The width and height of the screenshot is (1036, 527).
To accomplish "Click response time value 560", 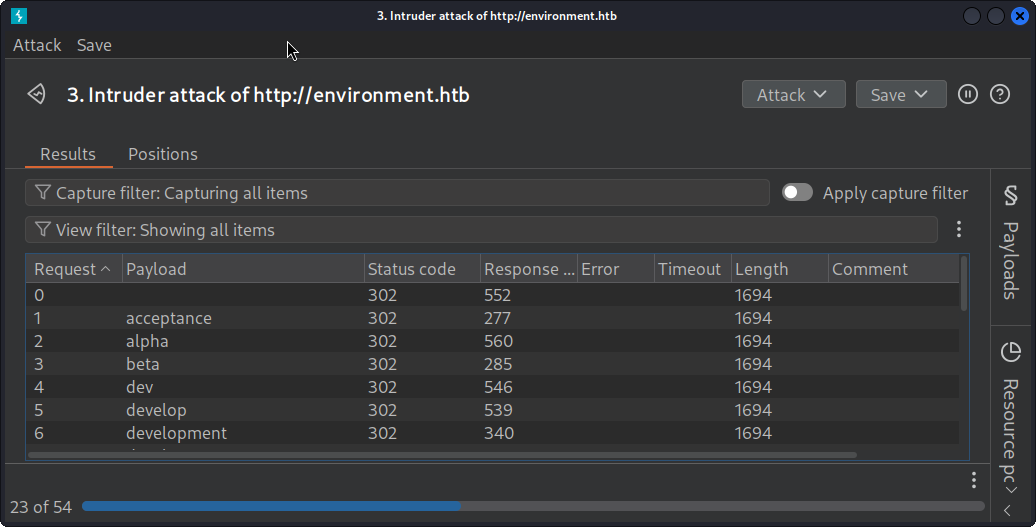I will coord(498,341).
